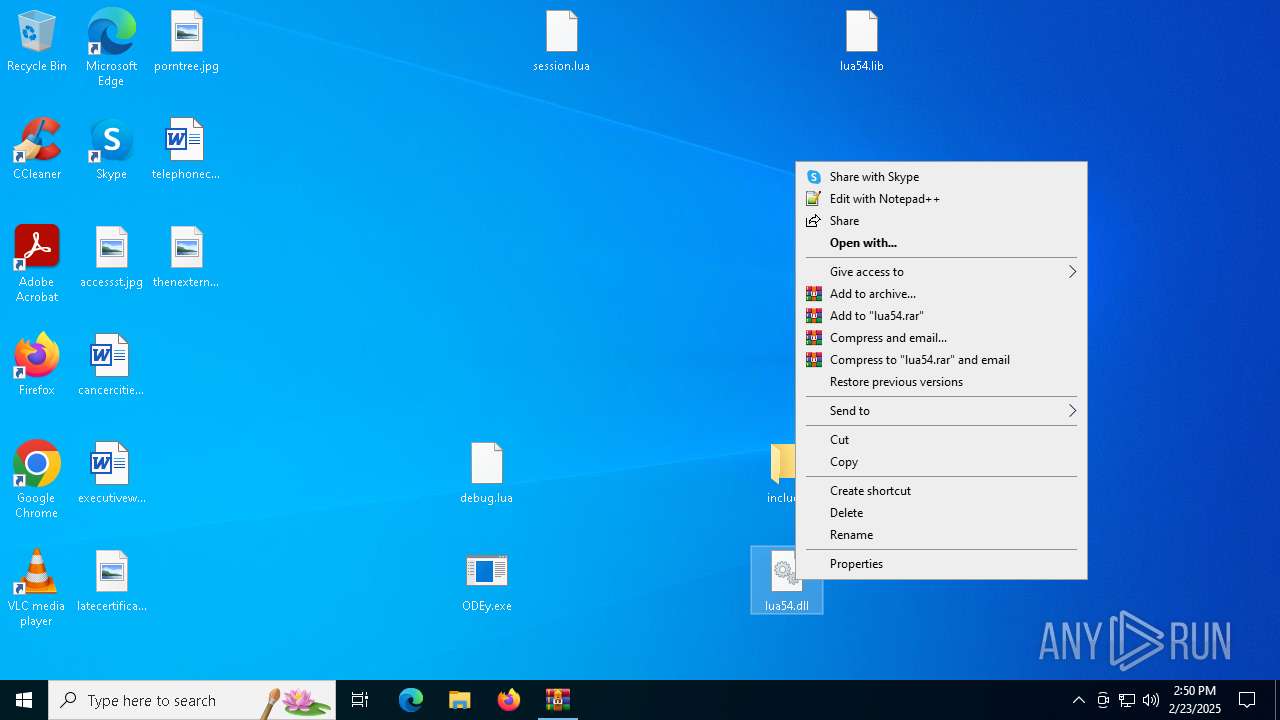Select the VLC media player shortcut

click(x=37, y=588)
